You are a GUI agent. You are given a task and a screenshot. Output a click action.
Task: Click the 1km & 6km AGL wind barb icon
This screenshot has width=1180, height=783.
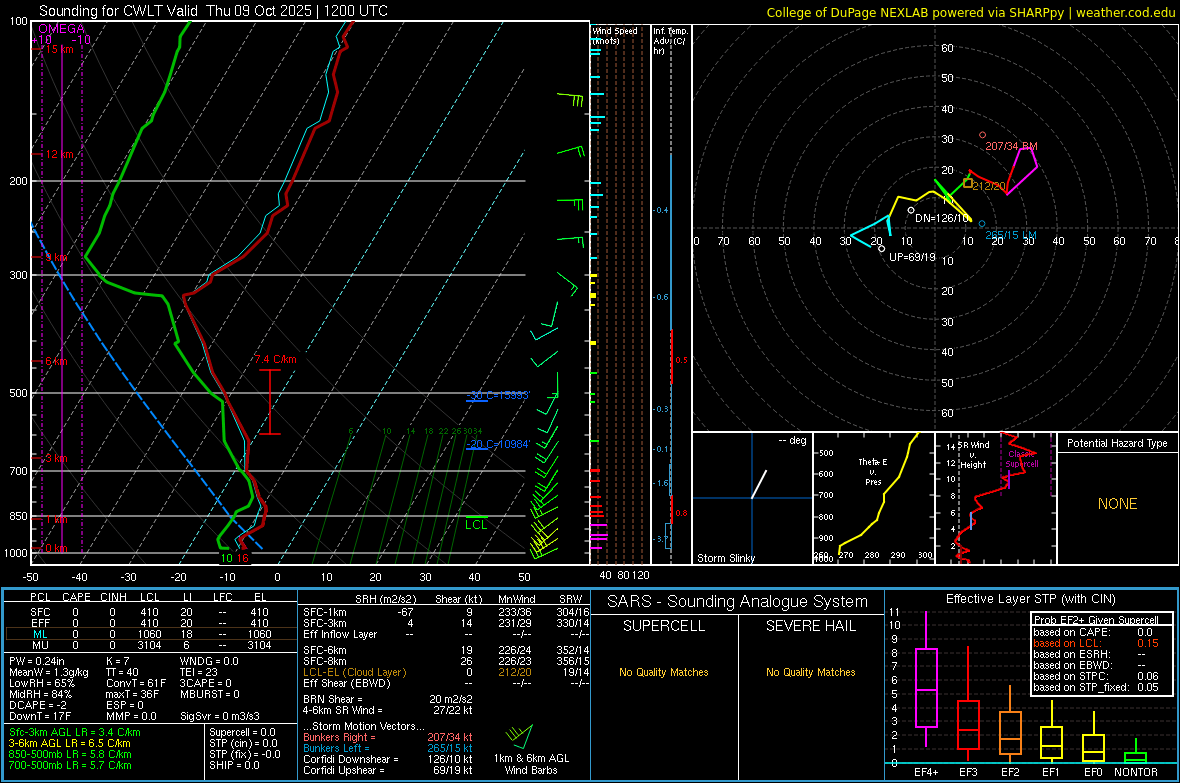(x=519, y=736)
